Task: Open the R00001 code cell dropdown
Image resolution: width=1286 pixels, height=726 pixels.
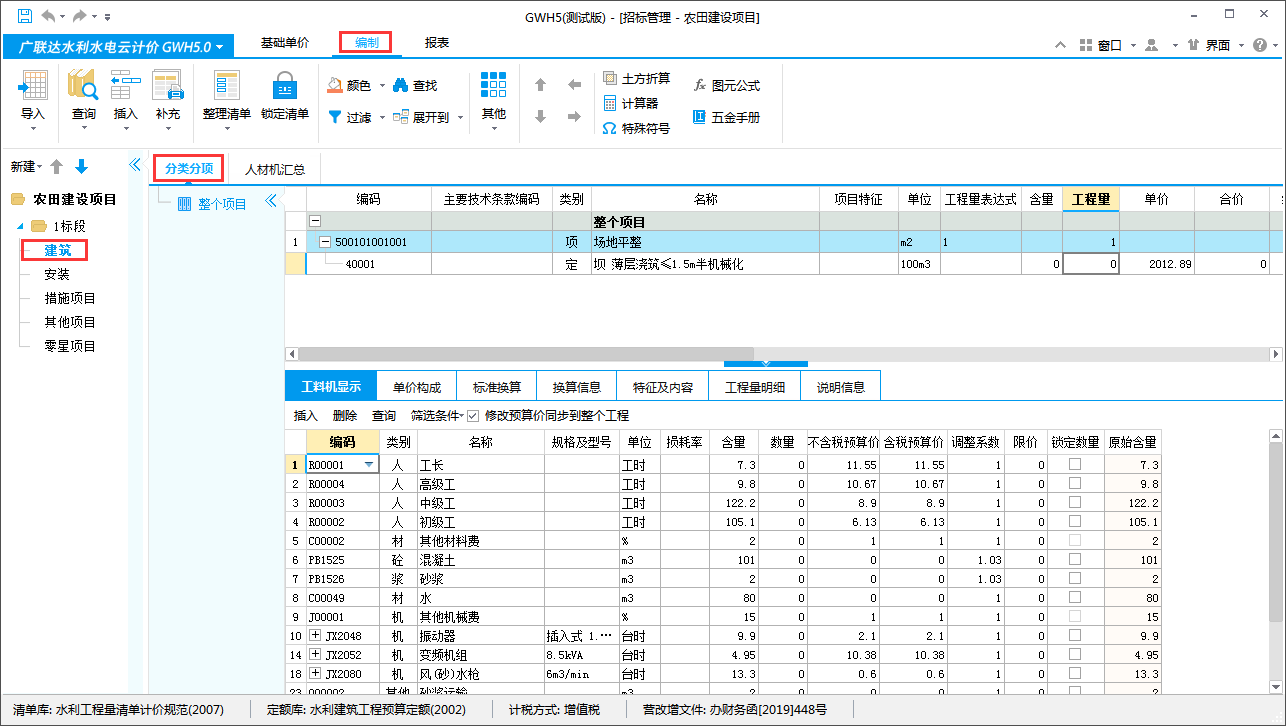Action: click(x=370, y=465)
